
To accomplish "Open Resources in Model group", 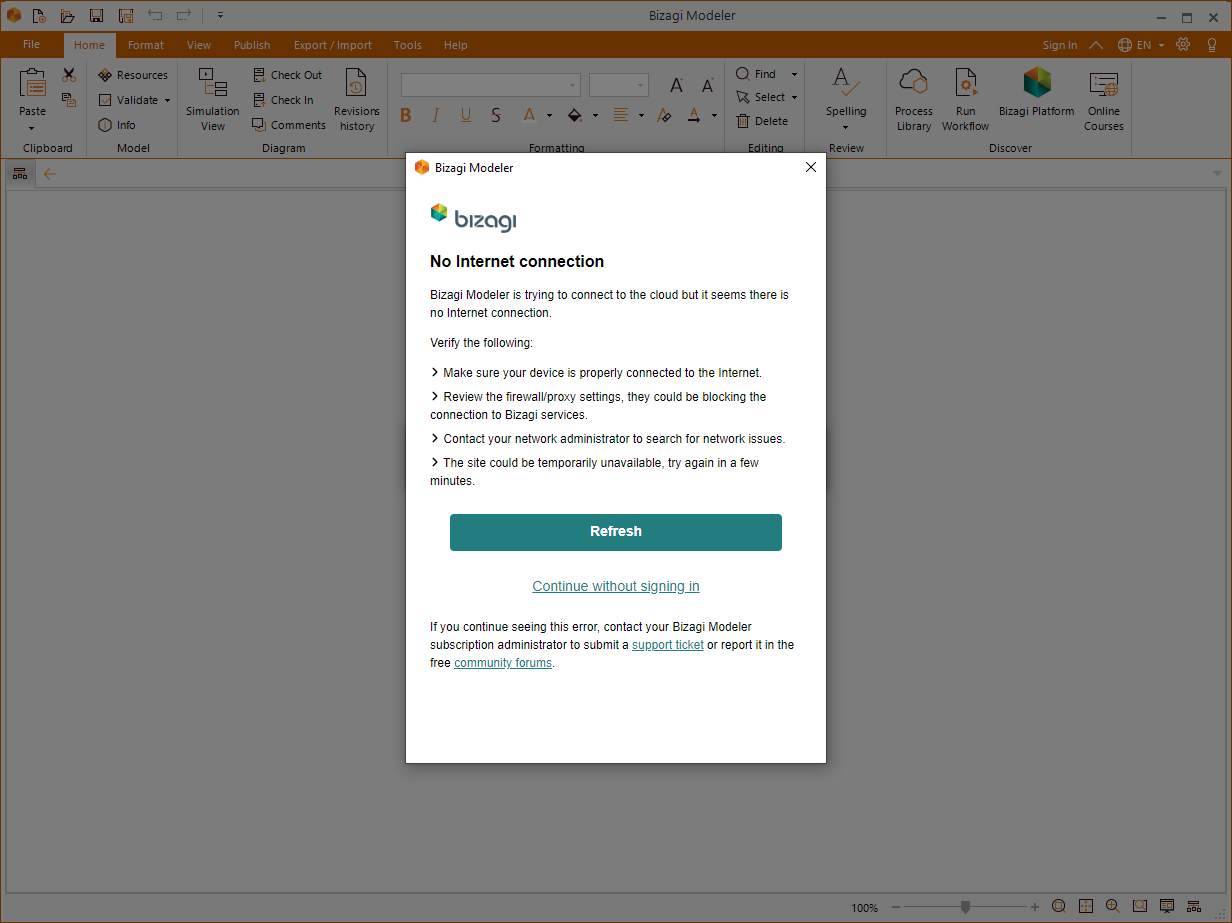I will (x=133, y=75).
